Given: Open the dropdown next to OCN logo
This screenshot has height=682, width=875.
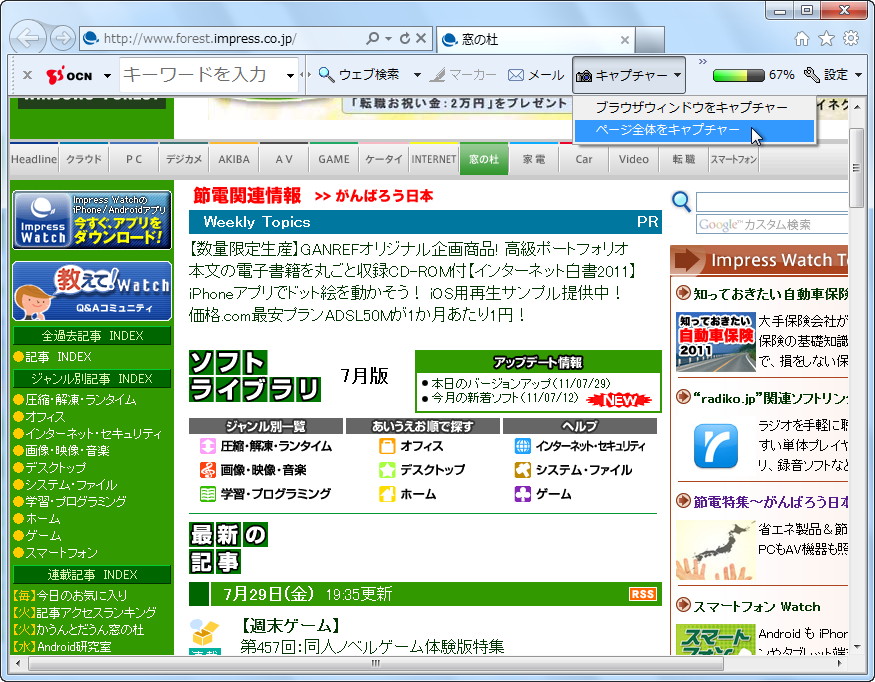Looking at the screenshot, I should 107,75.
